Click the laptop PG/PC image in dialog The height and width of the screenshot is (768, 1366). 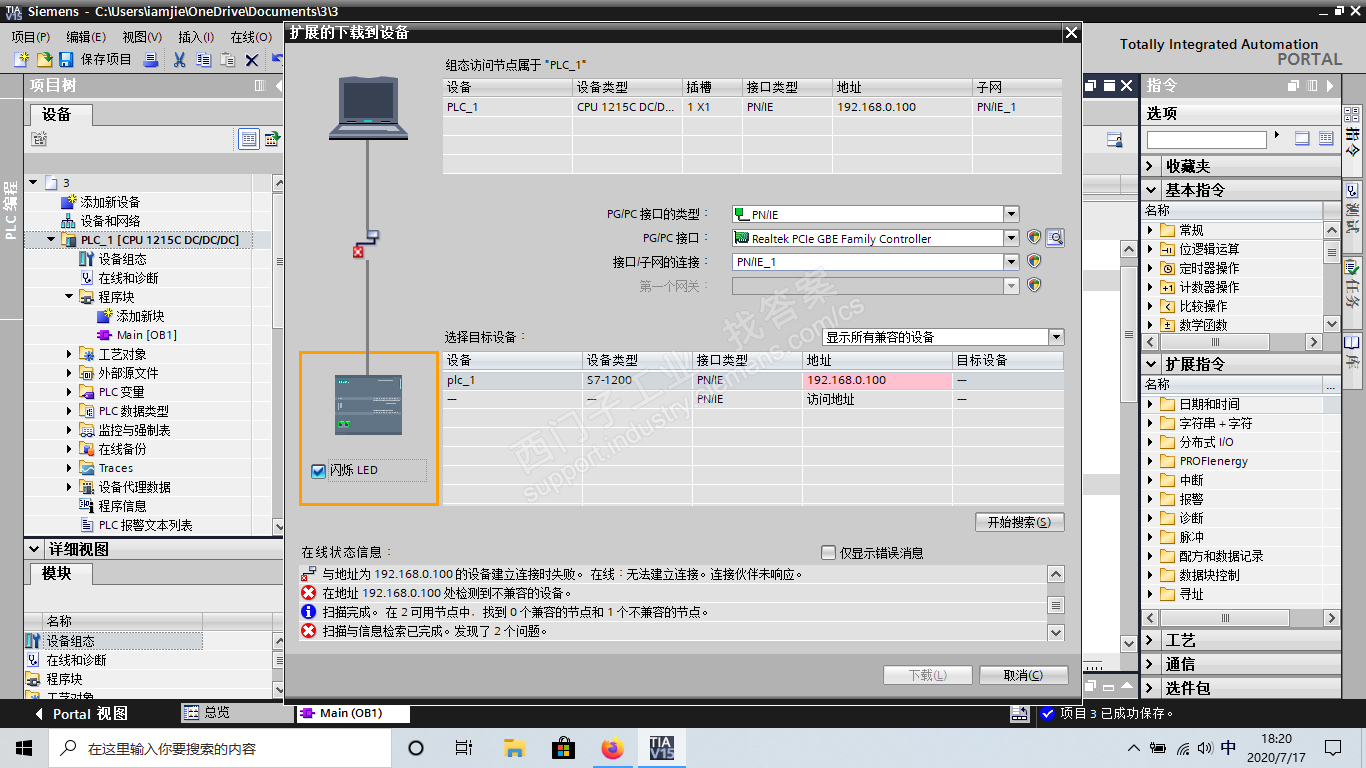tap(368, 107)
